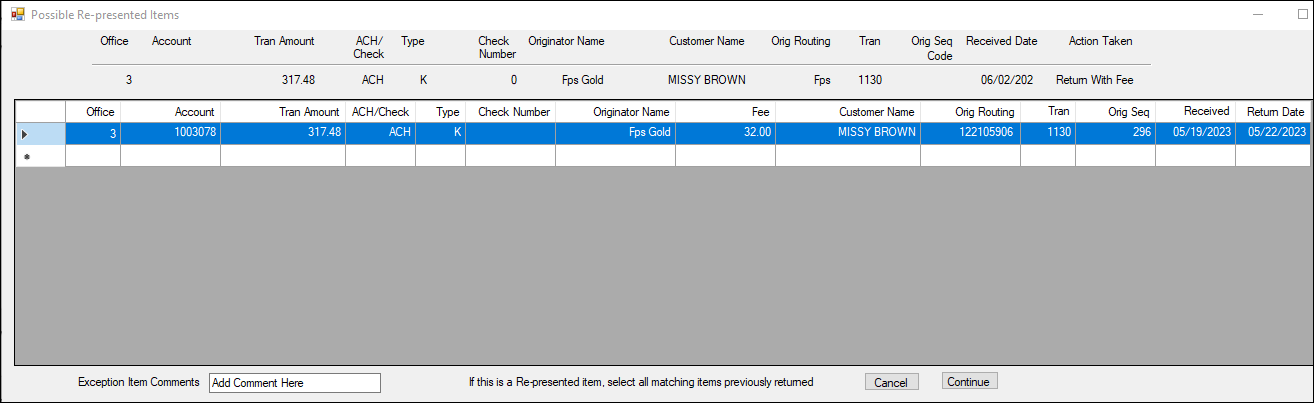Select received date 05/19/2023 cell
The image size is (1314, 403).
(x=1195, y=133)
